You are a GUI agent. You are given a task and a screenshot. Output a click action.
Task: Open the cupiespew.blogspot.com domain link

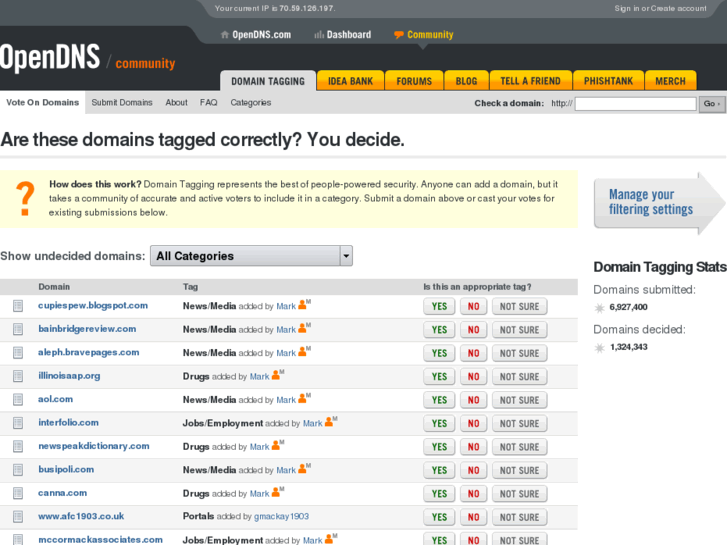pyautogui.click(x=93, y=306)
